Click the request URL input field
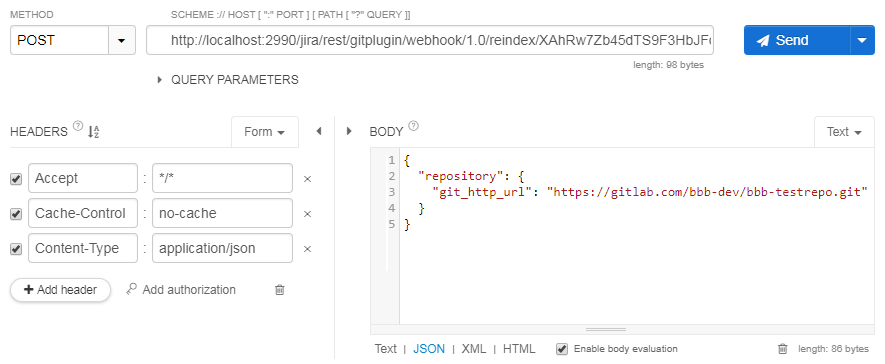The width and height of the screenshot is (885, 364). (x=430, y=40)
